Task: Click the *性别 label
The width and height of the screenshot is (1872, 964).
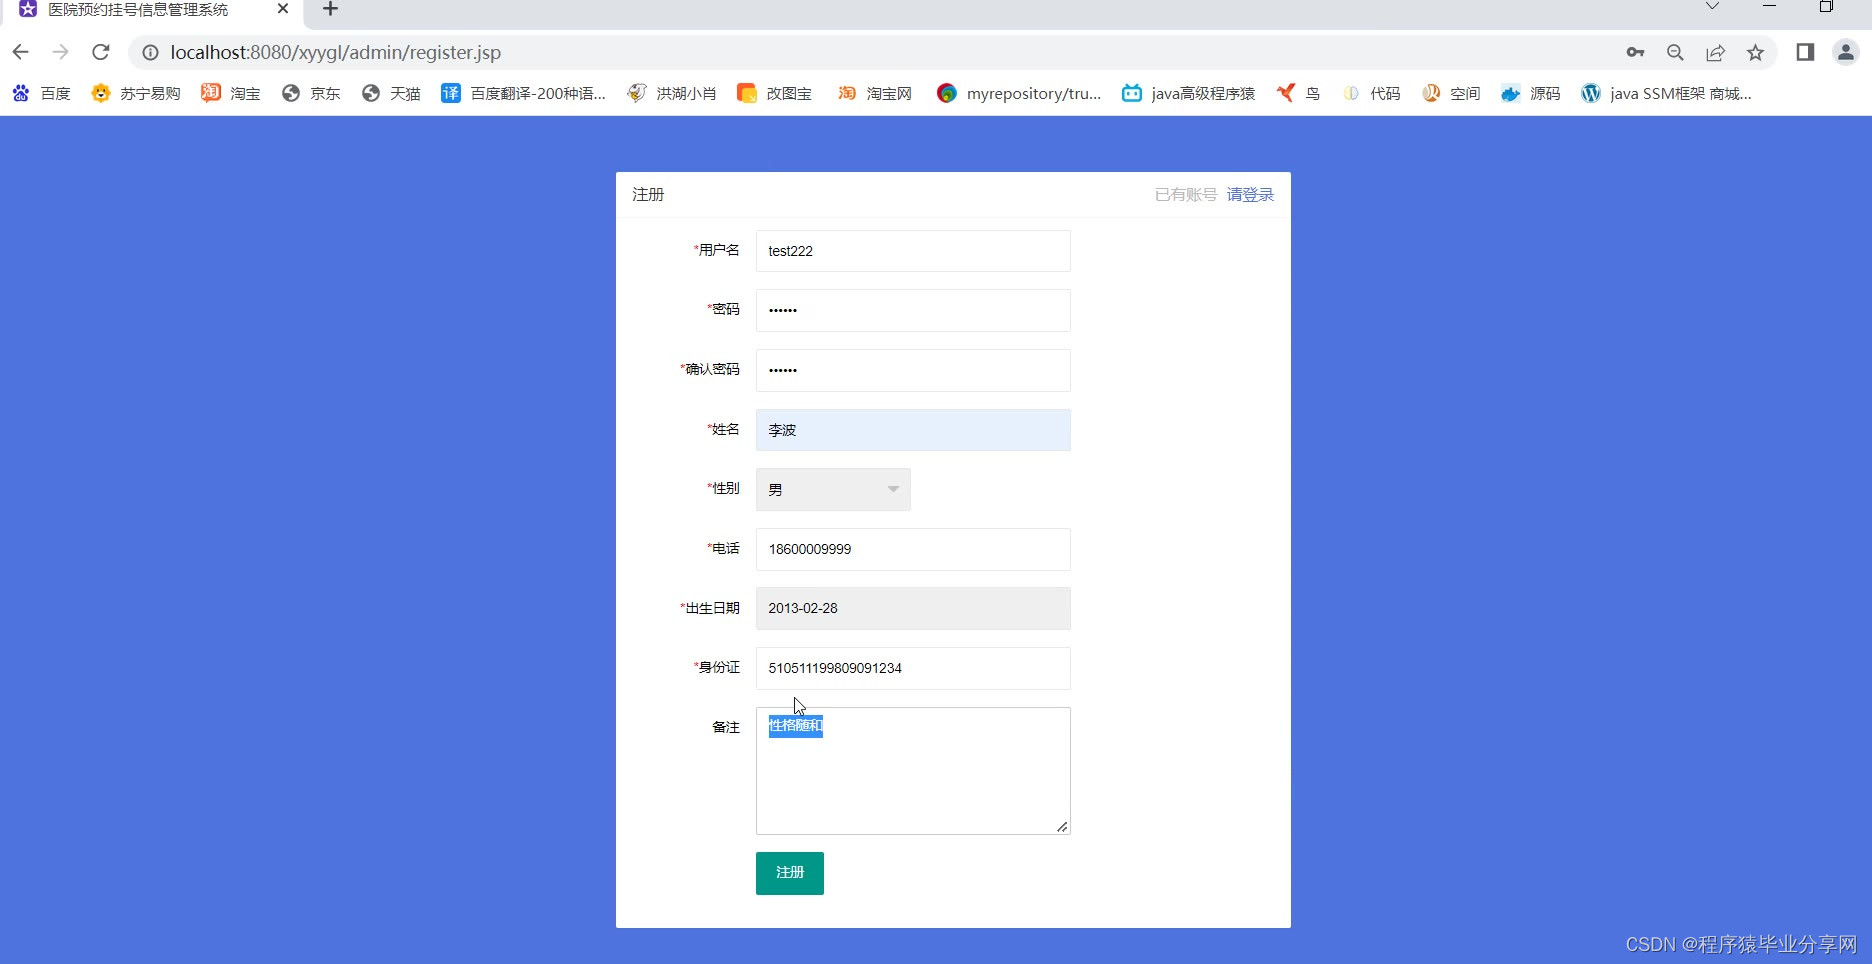Action: pyautogui.click(x=723, y=488)
